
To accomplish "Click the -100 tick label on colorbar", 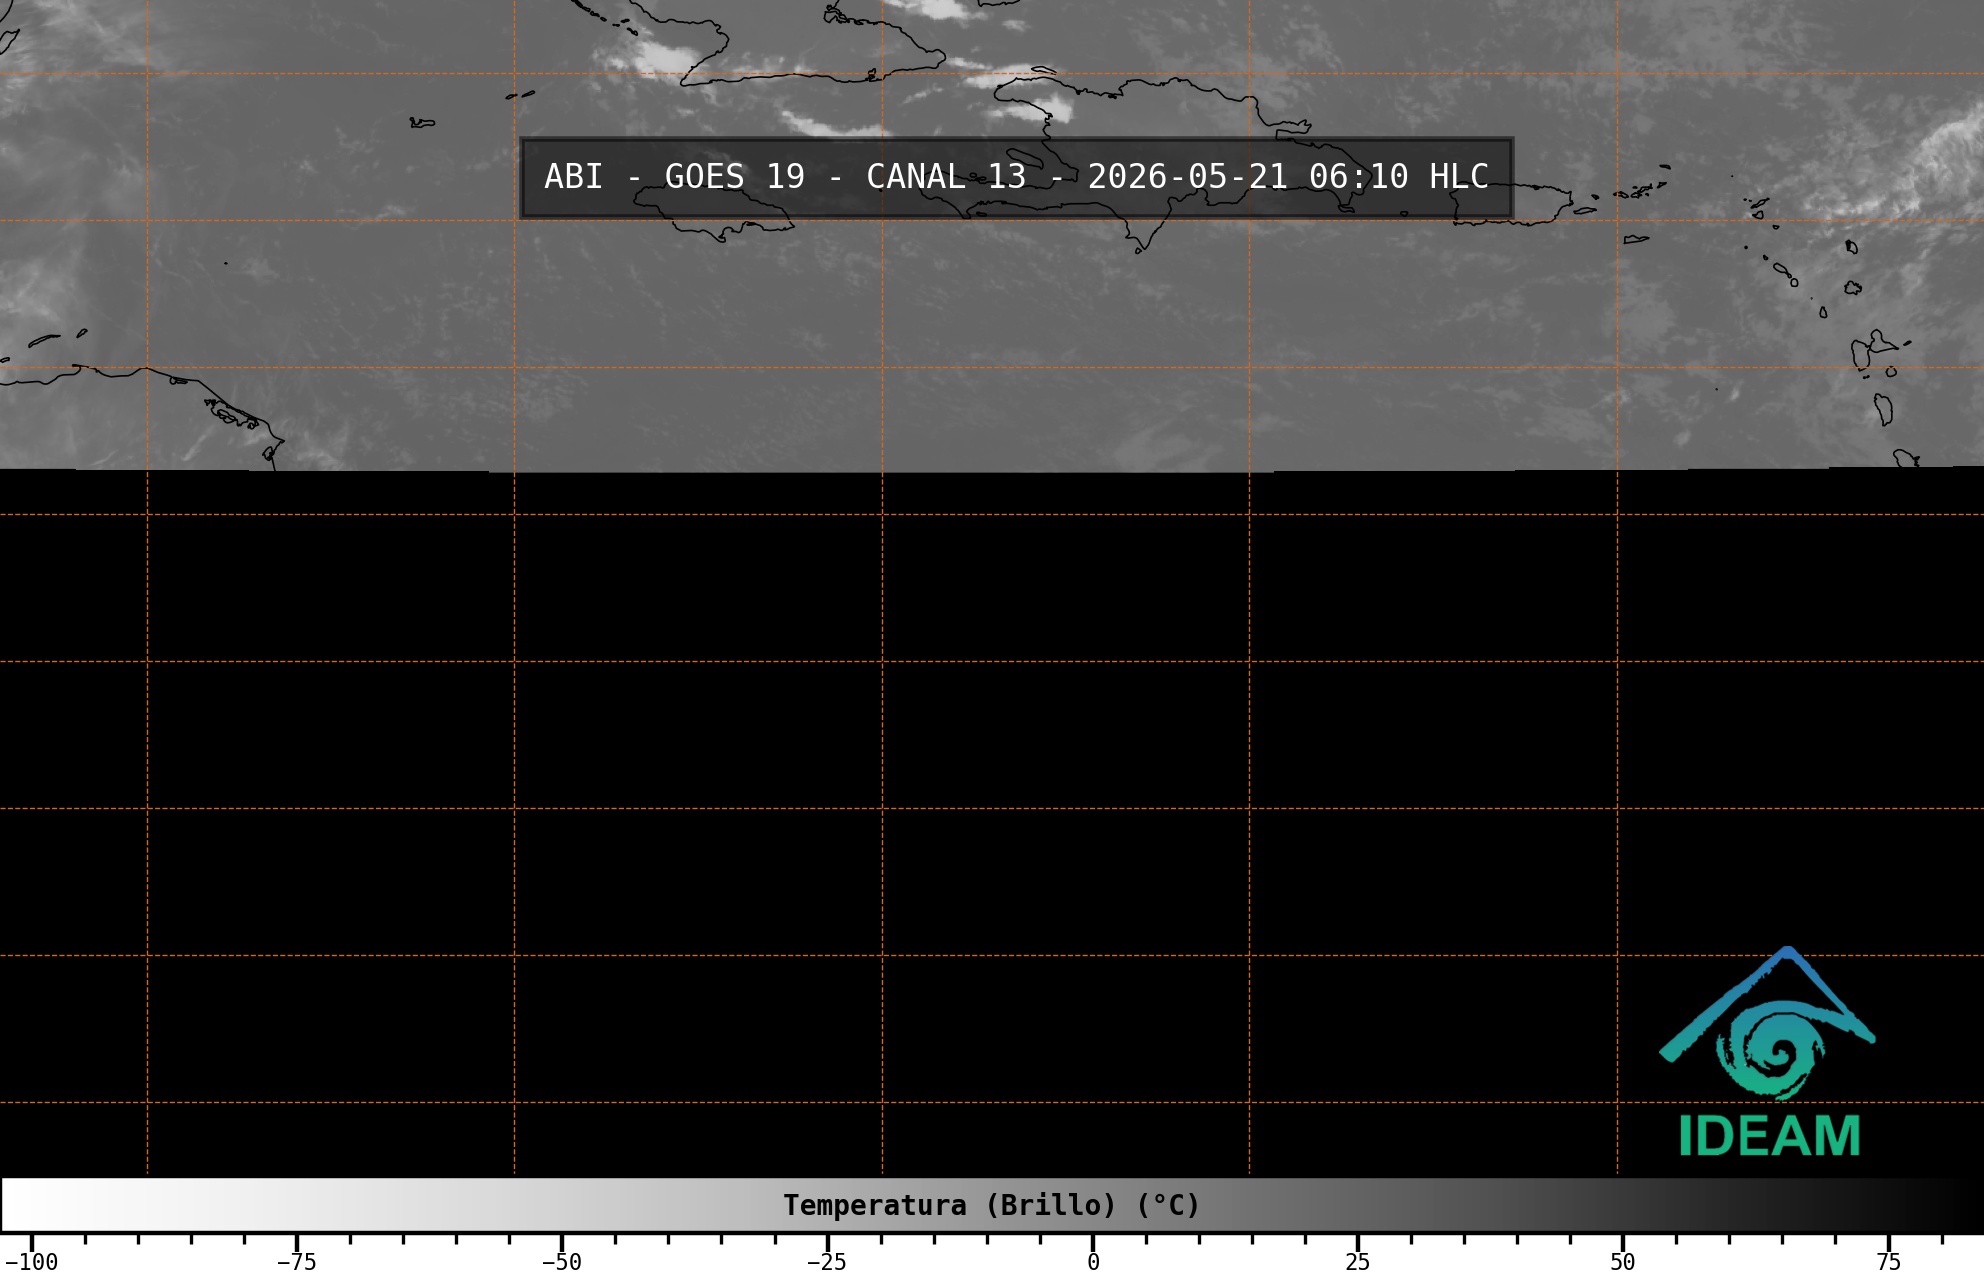I will coord(31,1262).
